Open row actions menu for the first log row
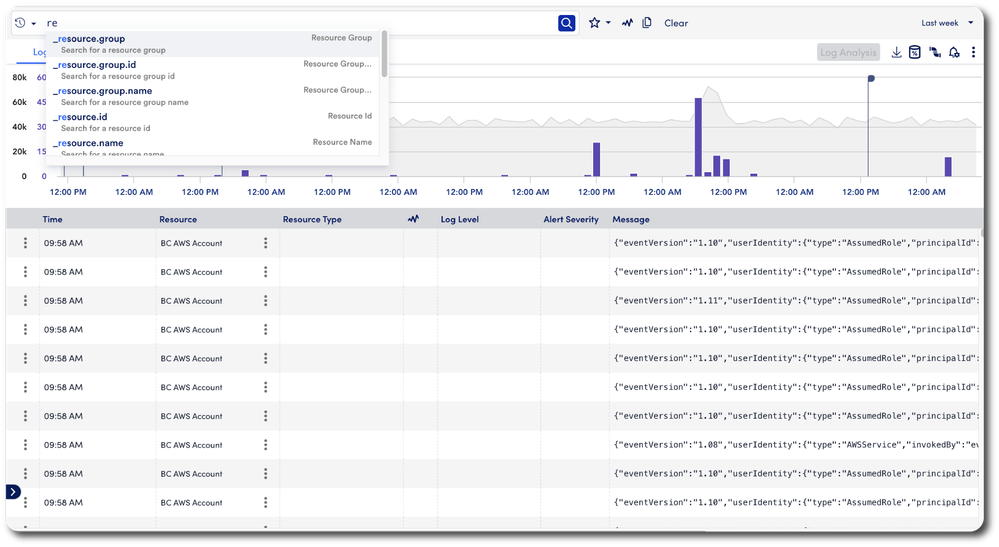The width and height of the screenshot is (999, 547). (25, 243)
